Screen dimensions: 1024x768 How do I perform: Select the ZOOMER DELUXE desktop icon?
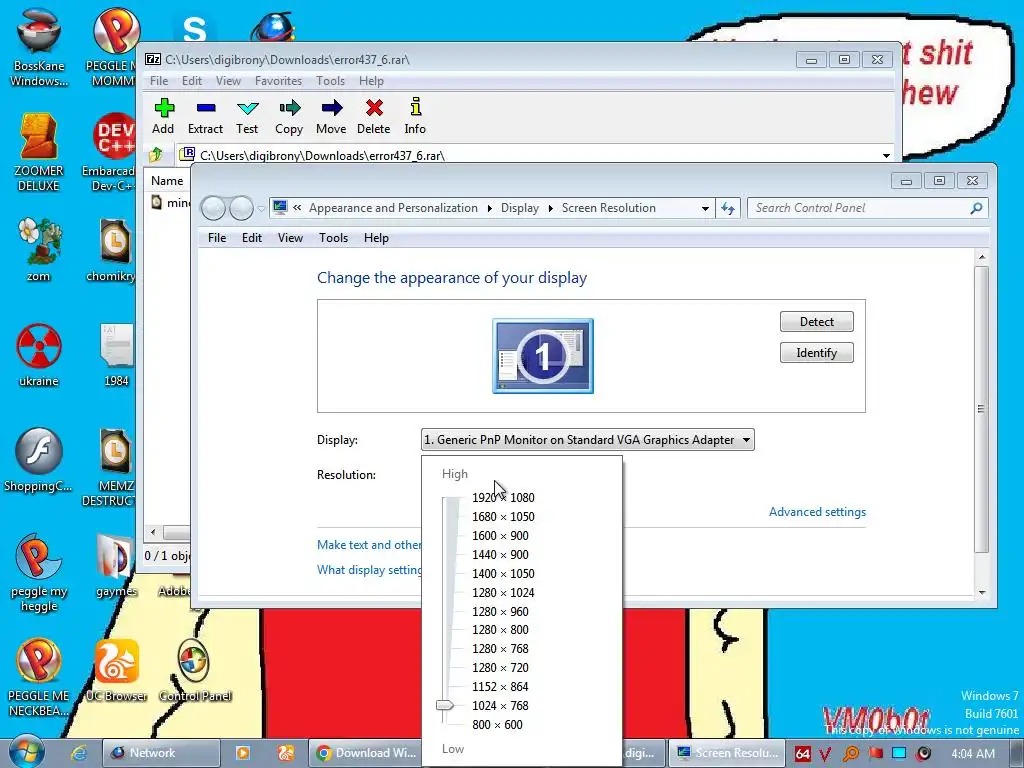(x=39, y=152)
